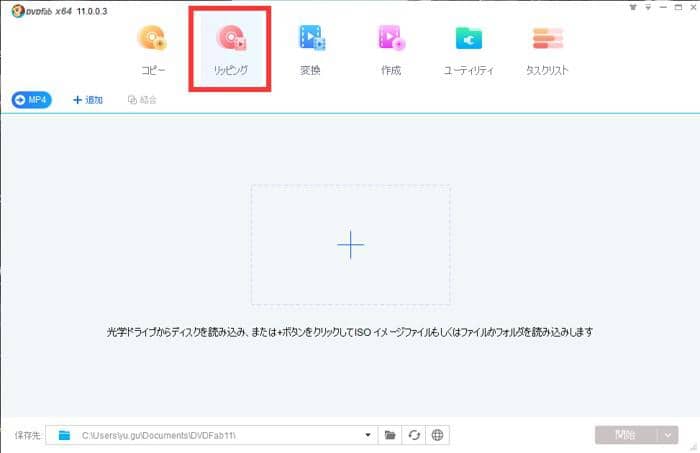Click the 結合 (Merge) button

pos(142,100)
